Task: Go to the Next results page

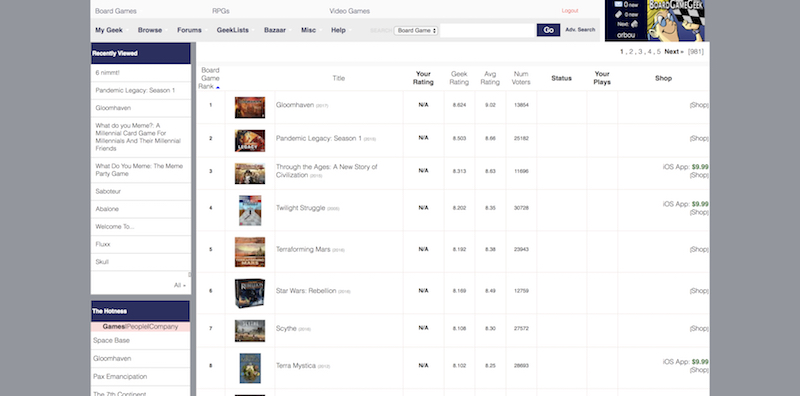Action: click(673, 52)
